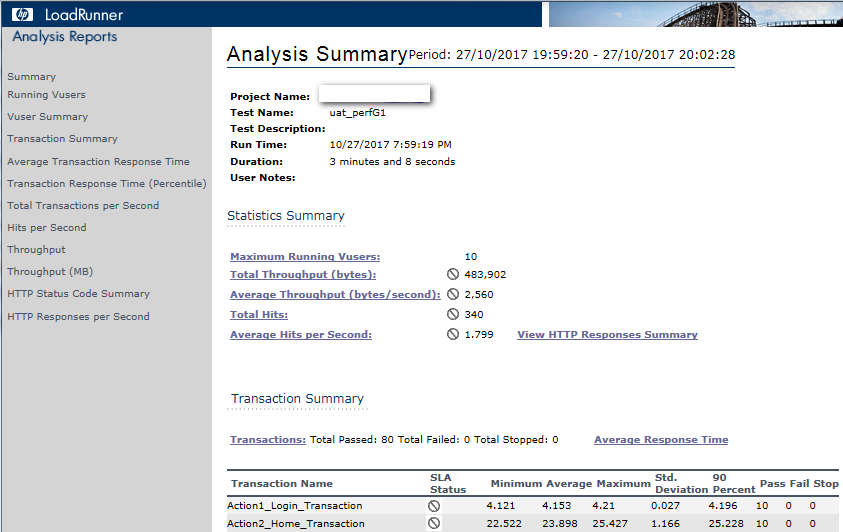
Task: Select Action1_Login_Transaction name
Action: tap(295, 506)
